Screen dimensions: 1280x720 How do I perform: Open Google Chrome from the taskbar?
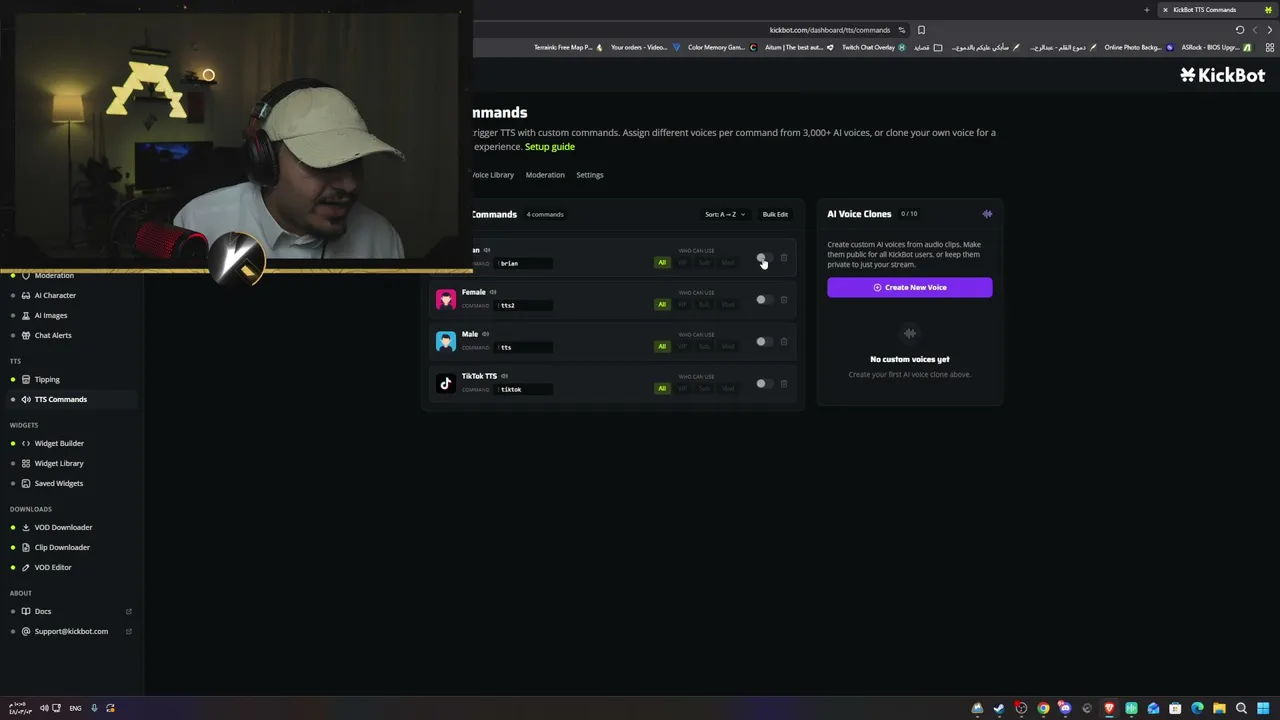pos(1043,708)
